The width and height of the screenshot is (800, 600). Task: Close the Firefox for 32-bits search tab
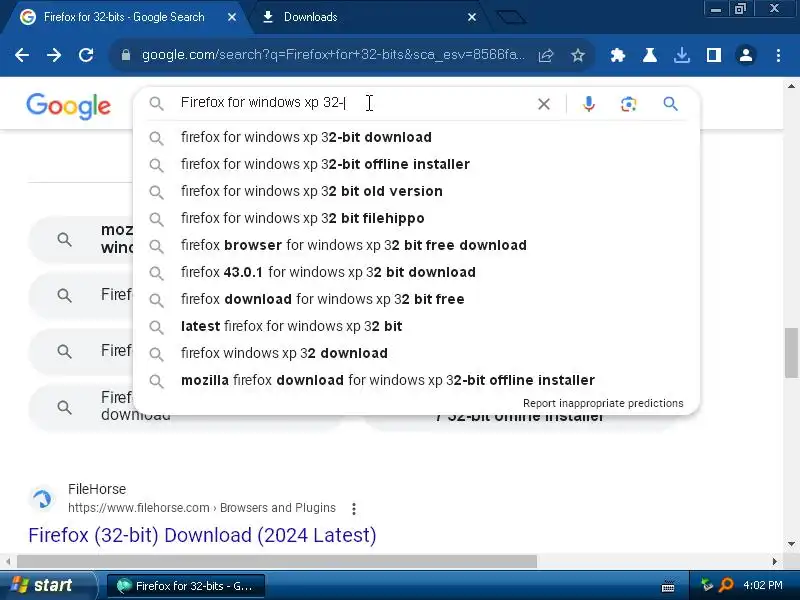point(232,17)
